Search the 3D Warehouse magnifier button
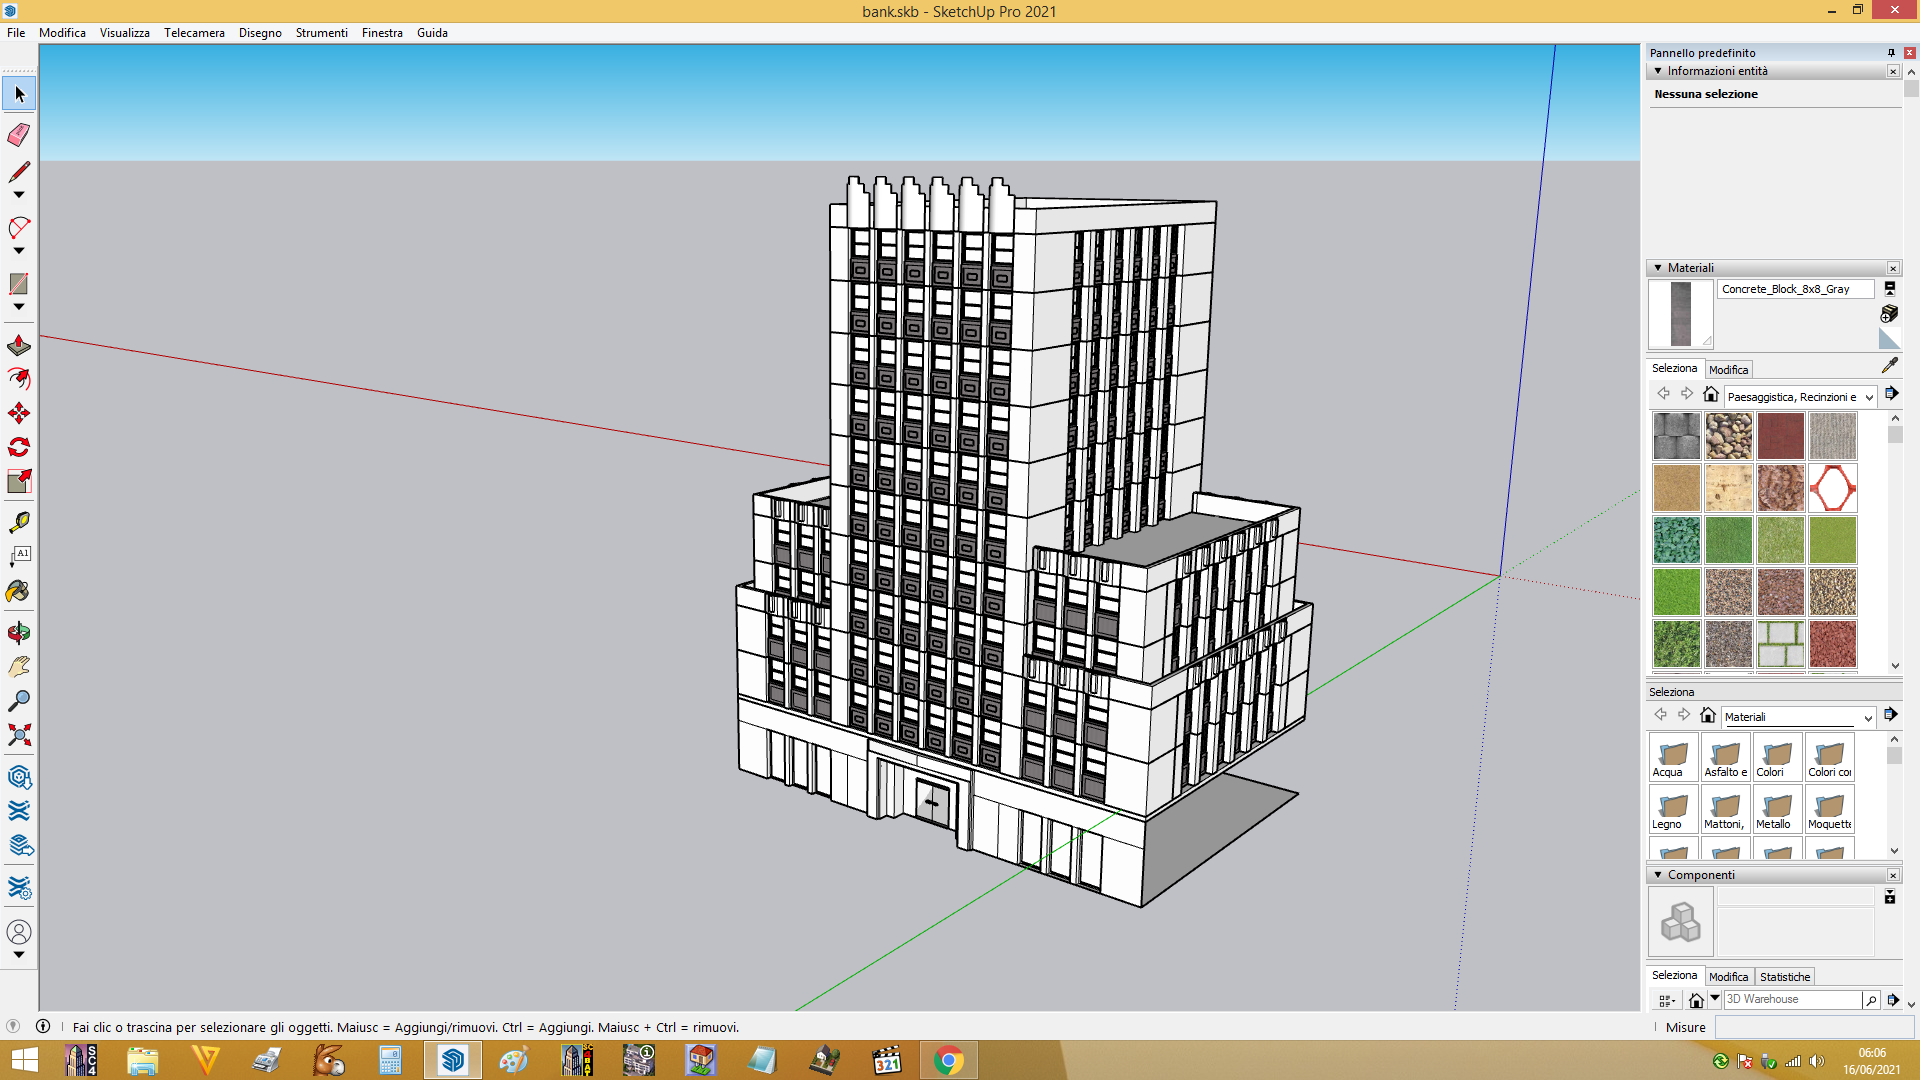1920x1080 pixels. tap(1871, 1000)
